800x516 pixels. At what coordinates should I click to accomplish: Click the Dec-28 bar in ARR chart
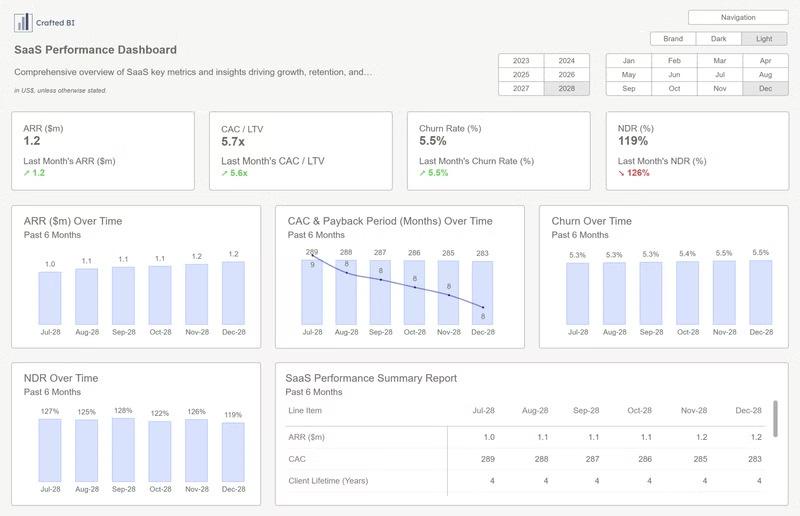point(233,293)
